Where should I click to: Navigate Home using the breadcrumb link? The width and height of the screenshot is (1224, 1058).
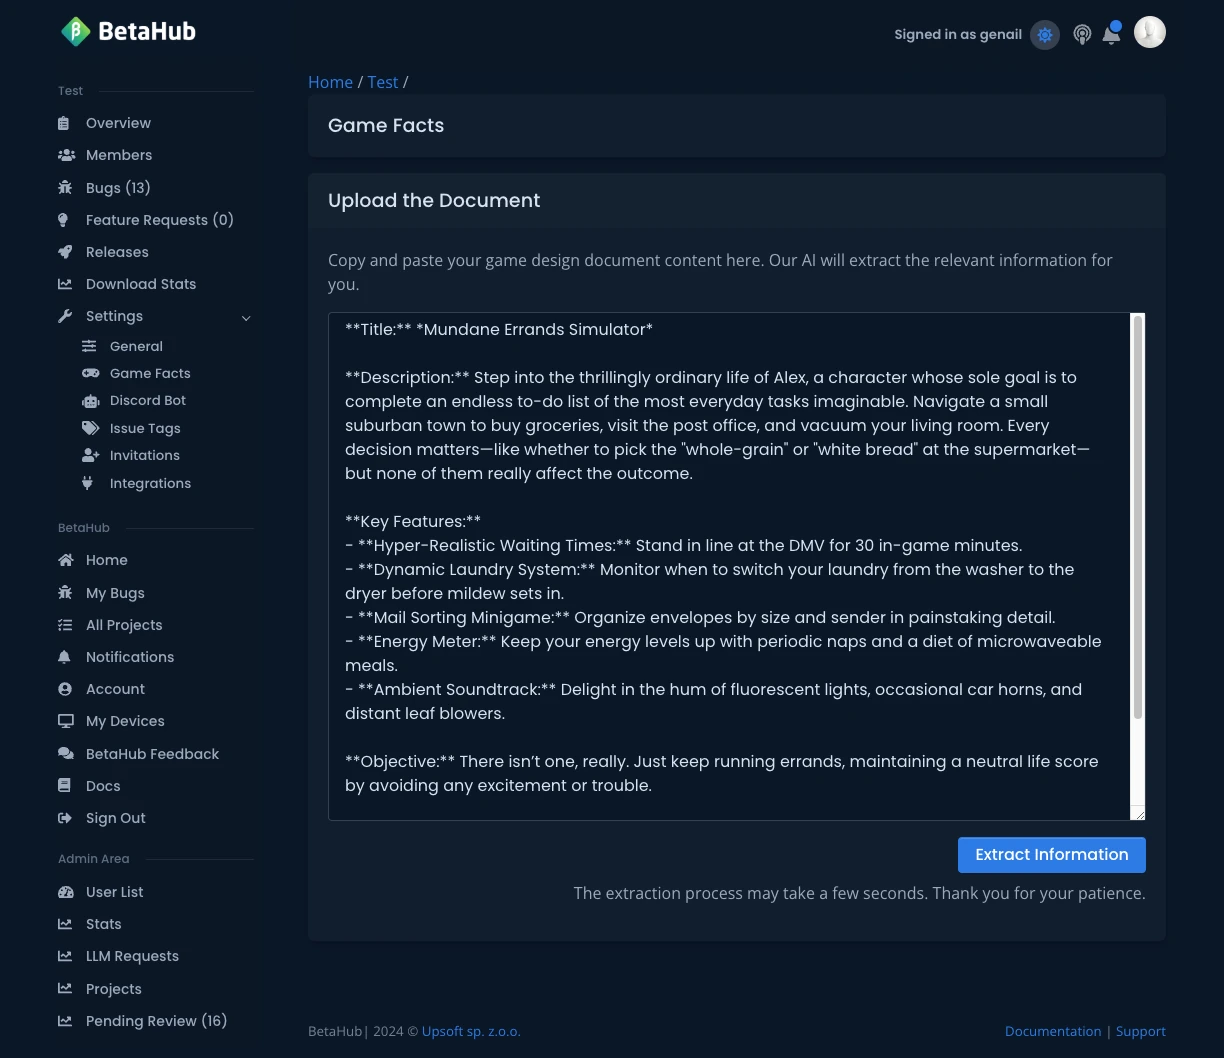[x=330, y=82]
